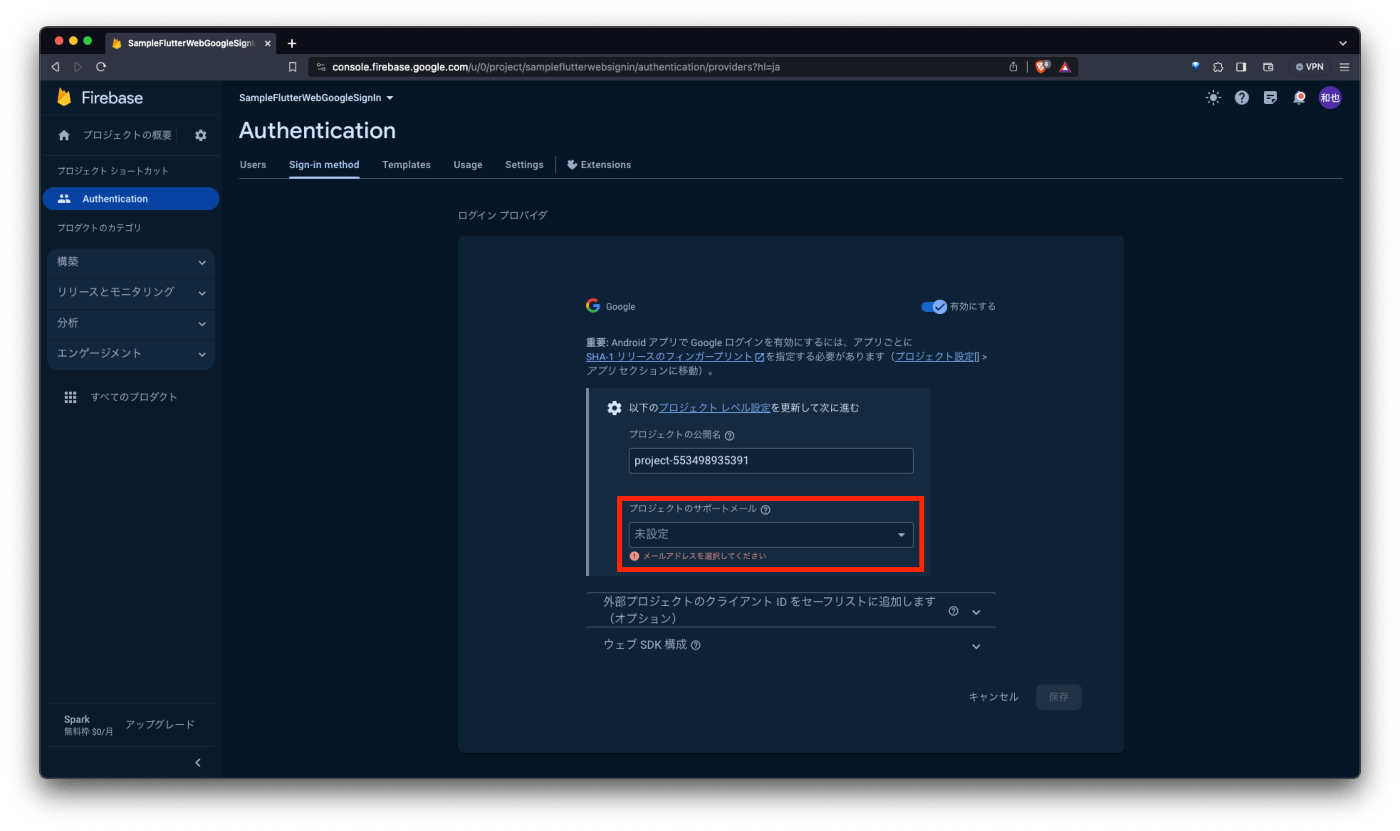The width and height of the screenshot is (1400, 831).
Task: Switch to the Templates tab
Action: [x=406, y=165]
